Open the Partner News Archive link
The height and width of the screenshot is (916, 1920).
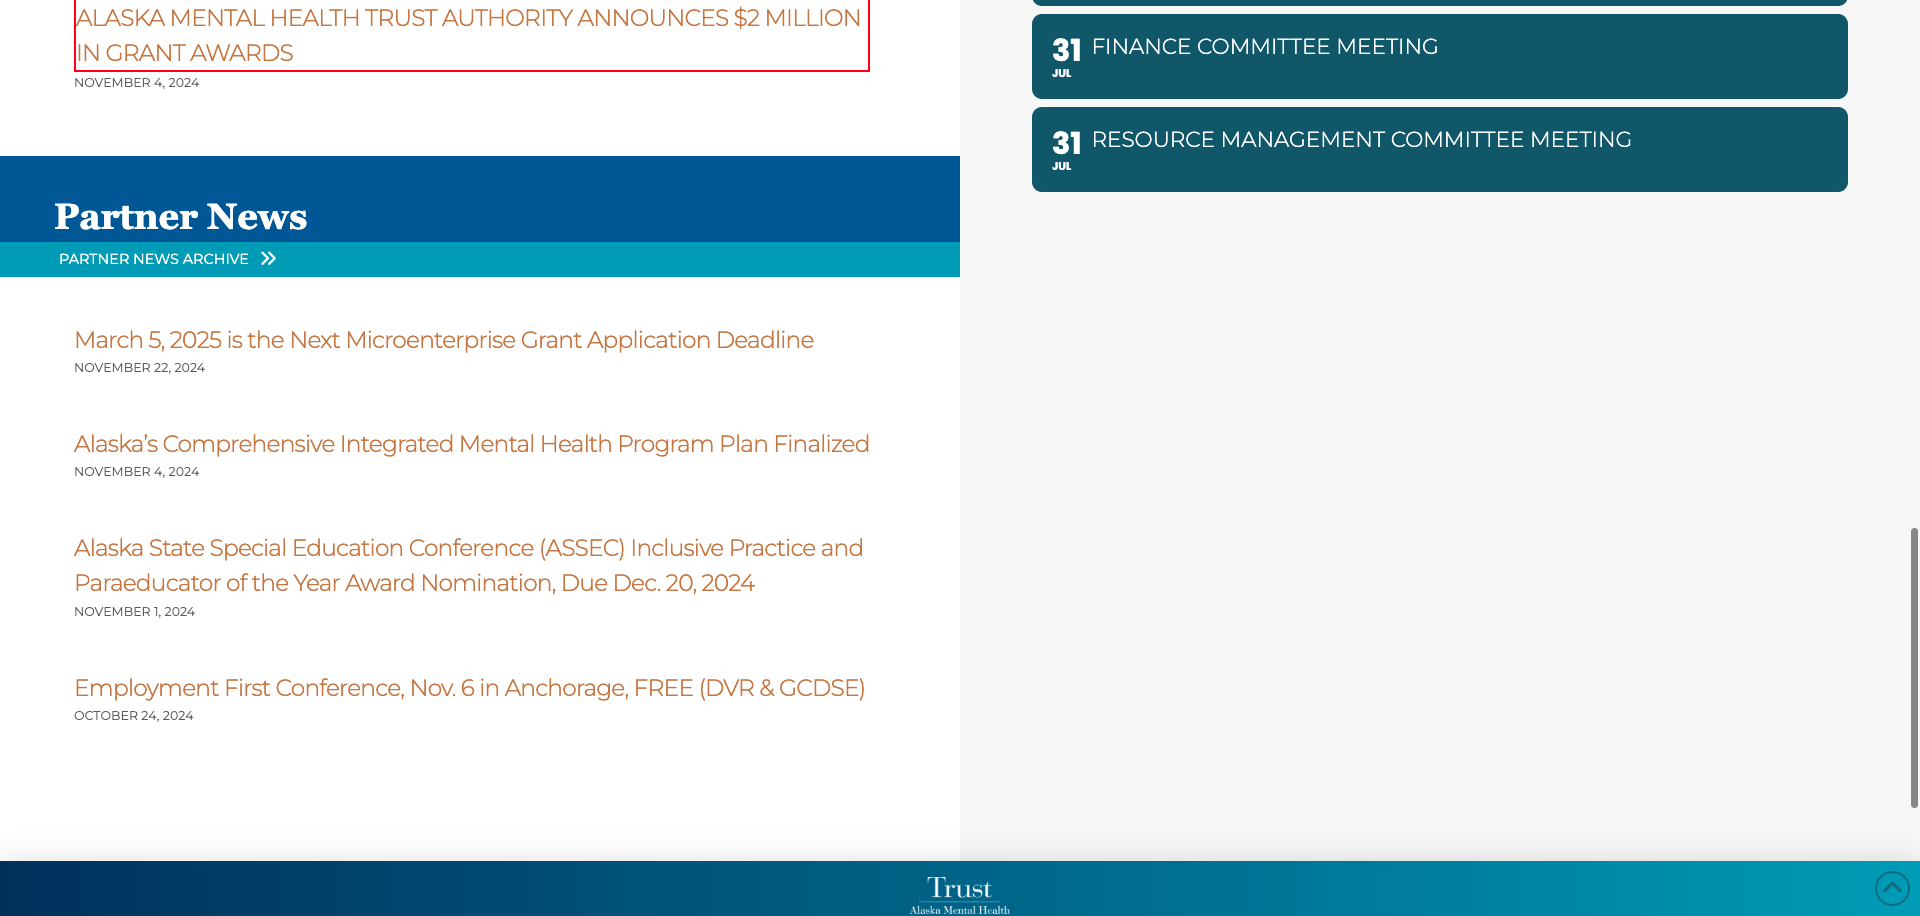154,259
